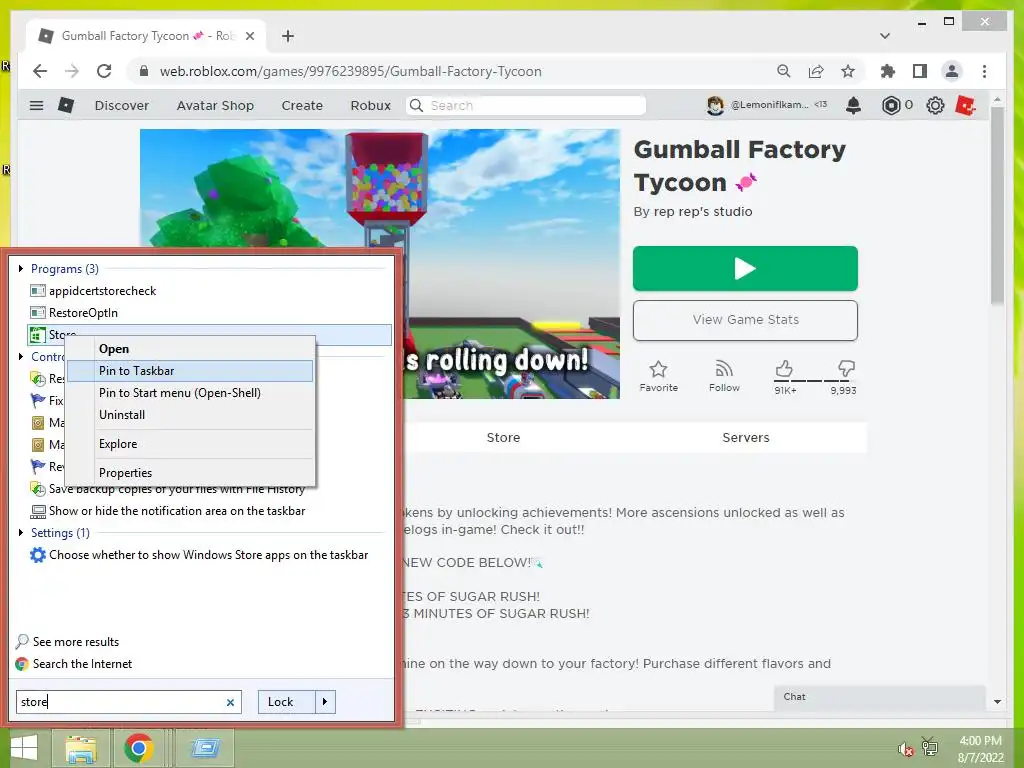Image resolution: width=1024 pixels, height=768 pixels.
Task: Open Create link in Roblox nav
Action: pos(302,105)
